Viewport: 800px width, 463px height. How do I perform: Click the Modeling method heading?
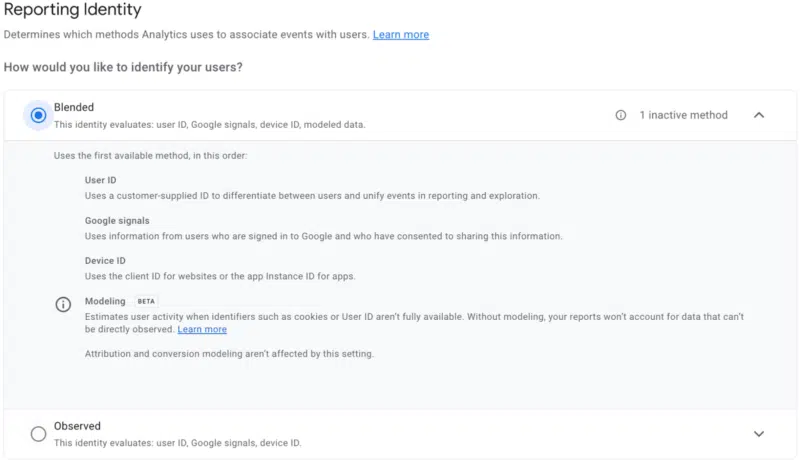coord(105,301)
